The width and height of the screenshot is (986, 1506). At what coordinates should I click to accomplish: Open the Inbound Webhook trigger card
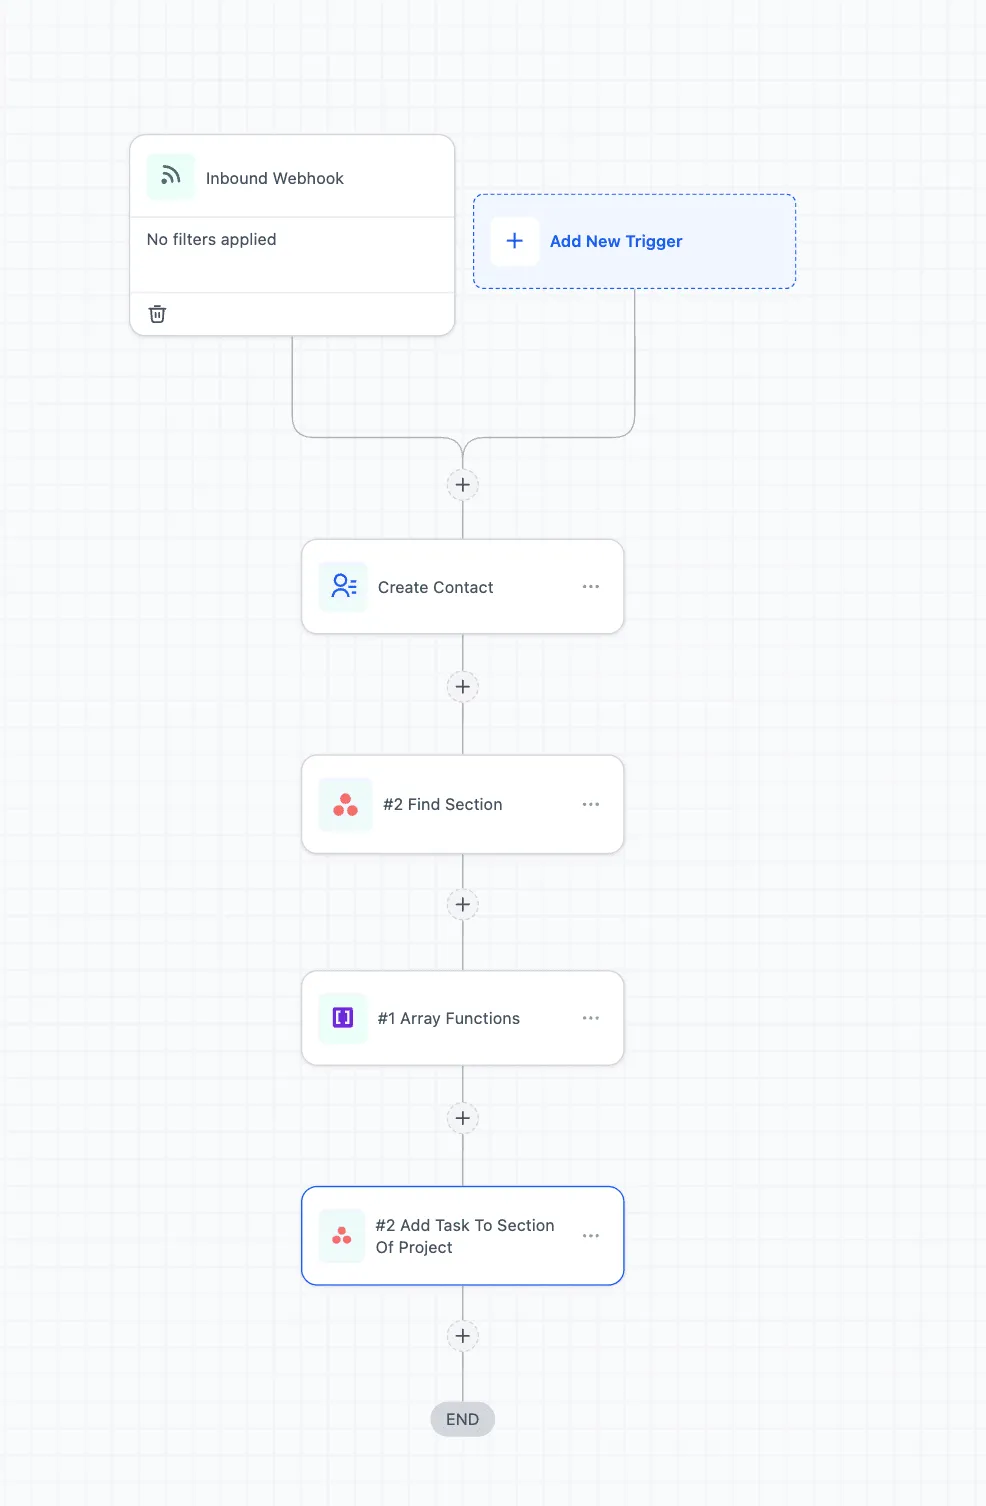(292, 235)
